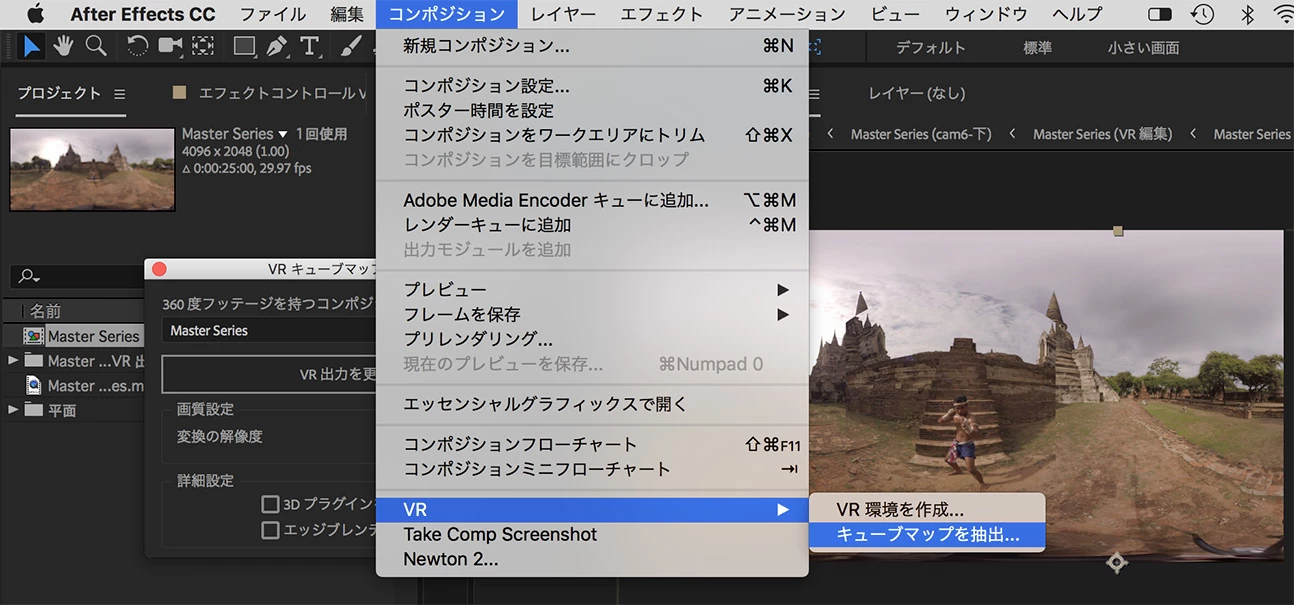Open the エフェクト menu
The height and width of the screenshot is (605, 1294).
click(662, 14)
